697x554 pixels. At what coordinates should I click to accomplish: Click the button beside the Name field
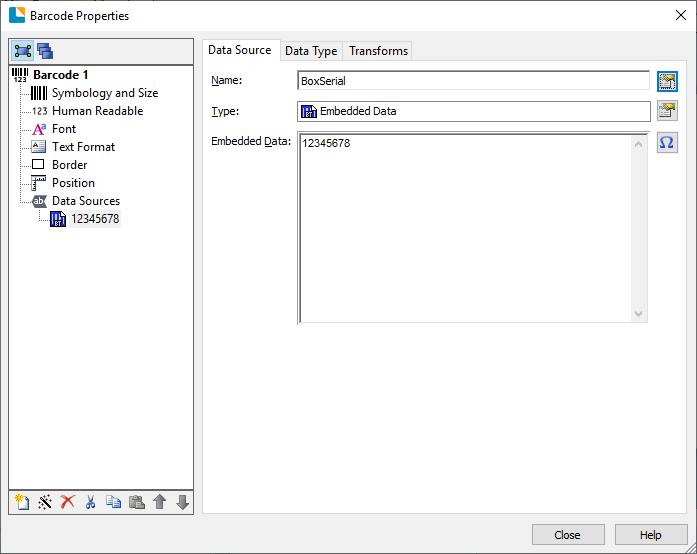(x=667, y=81)
